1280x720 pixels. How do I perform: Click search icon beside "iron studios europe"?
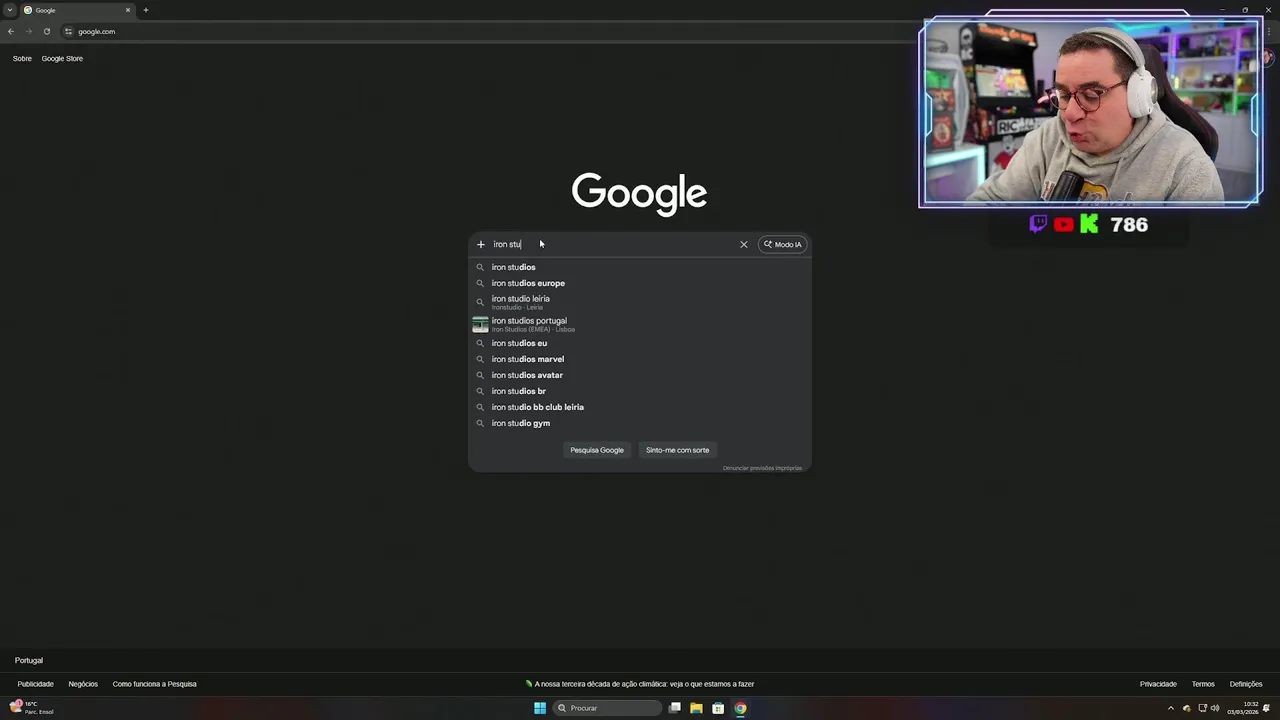[480, 283]
